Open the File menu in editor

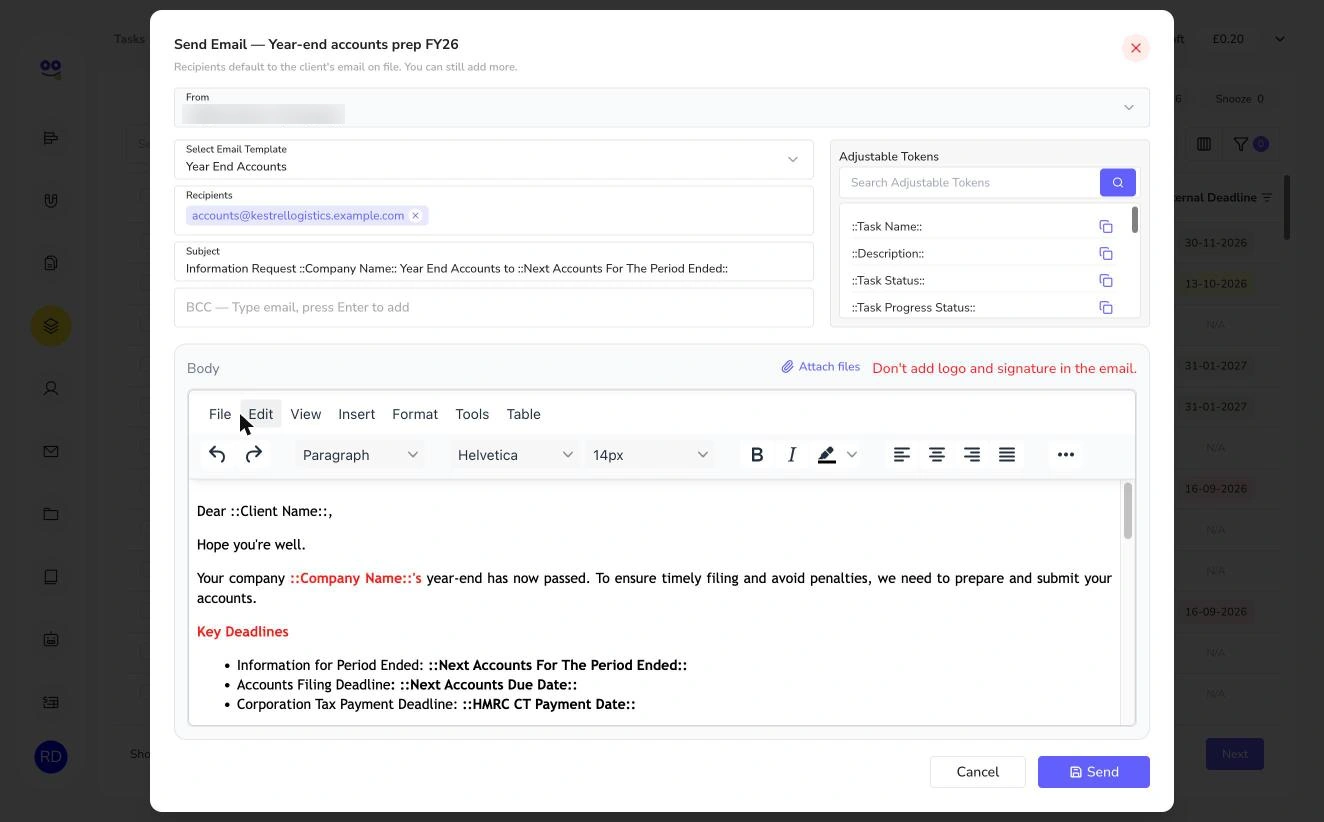[x=220, y=414]
